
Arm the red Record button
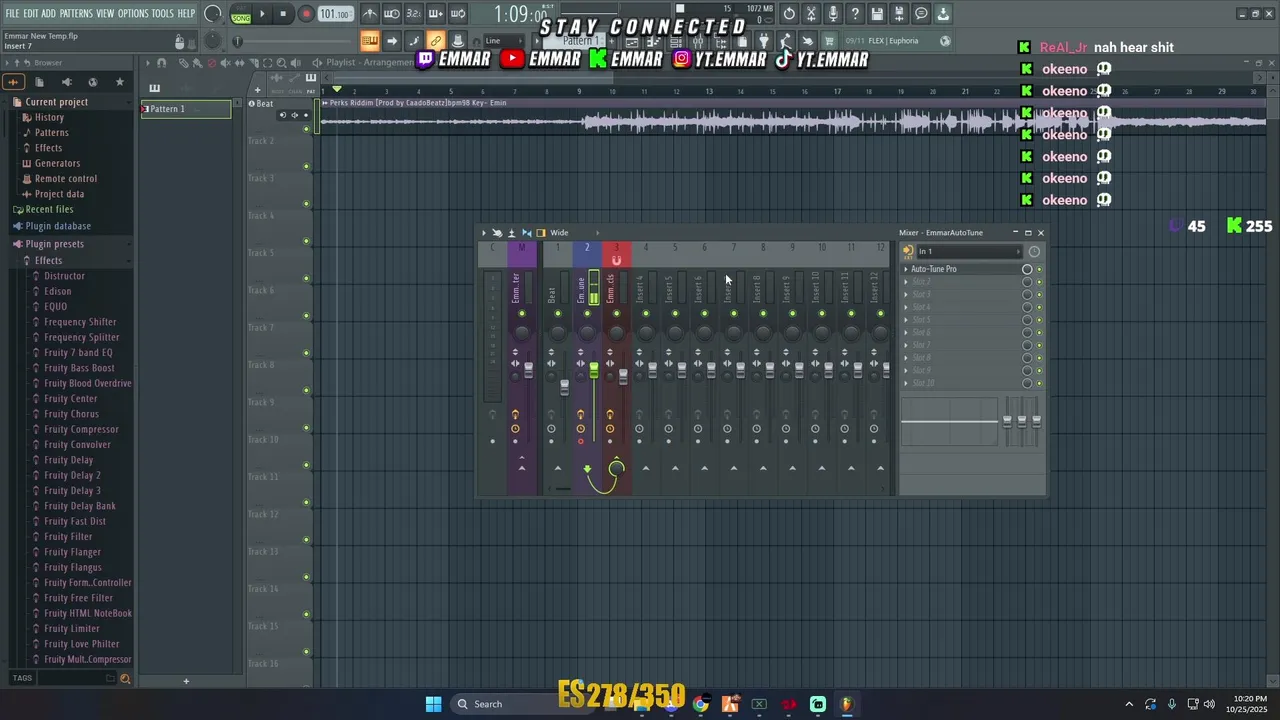point(306,14)
